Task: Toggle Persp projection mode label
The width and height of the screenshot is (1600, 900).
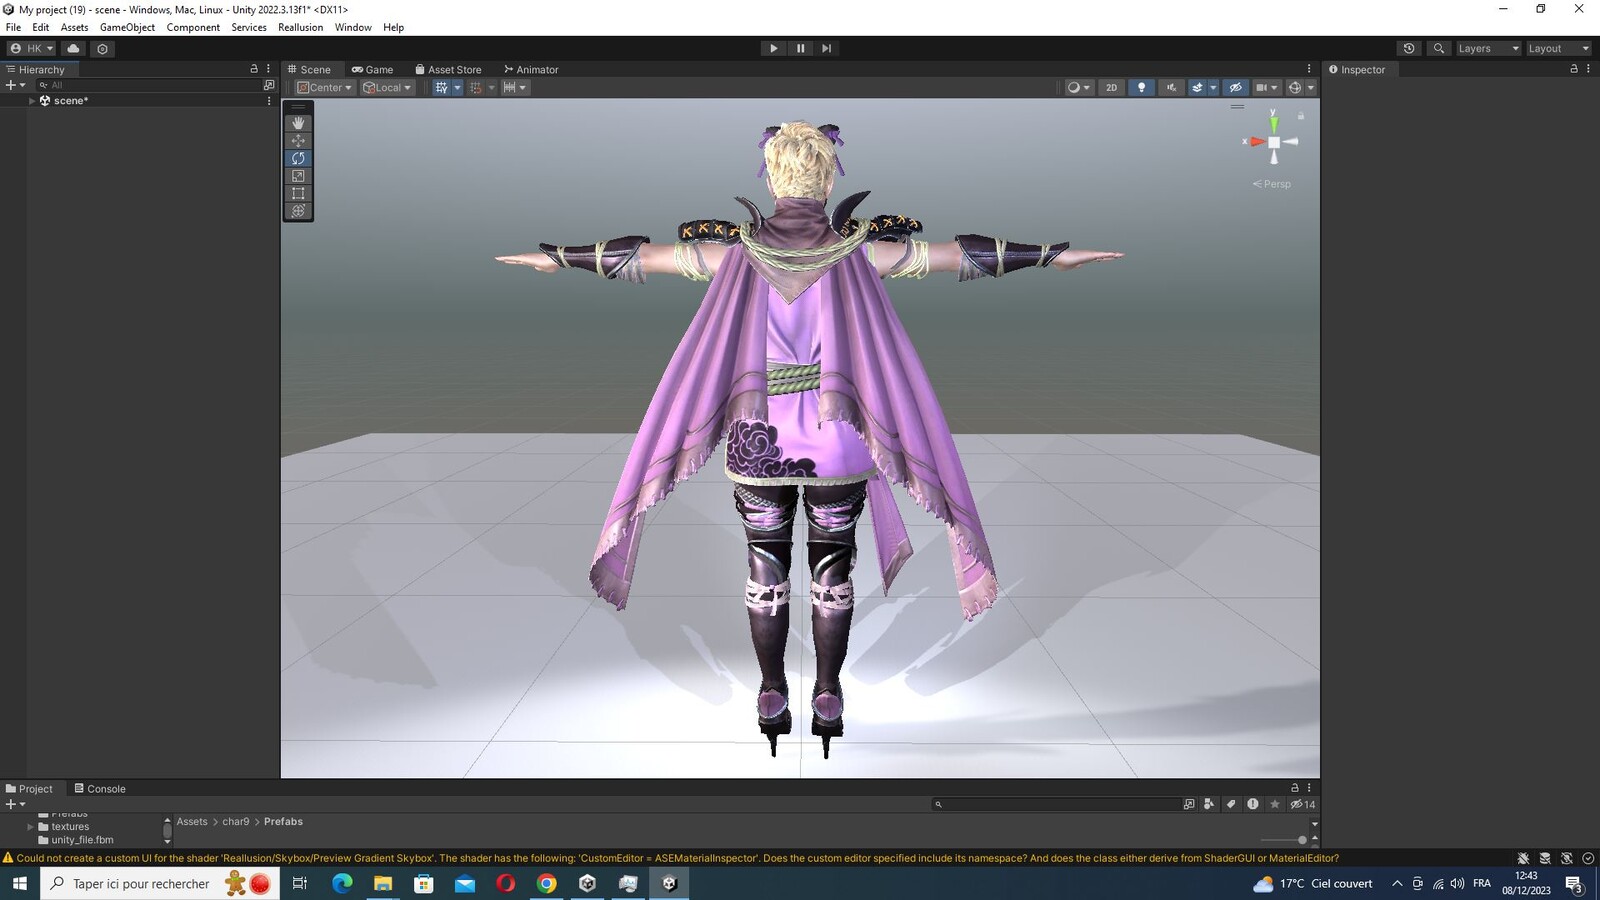Action: pyautogui.click(x=1272, y=184)
